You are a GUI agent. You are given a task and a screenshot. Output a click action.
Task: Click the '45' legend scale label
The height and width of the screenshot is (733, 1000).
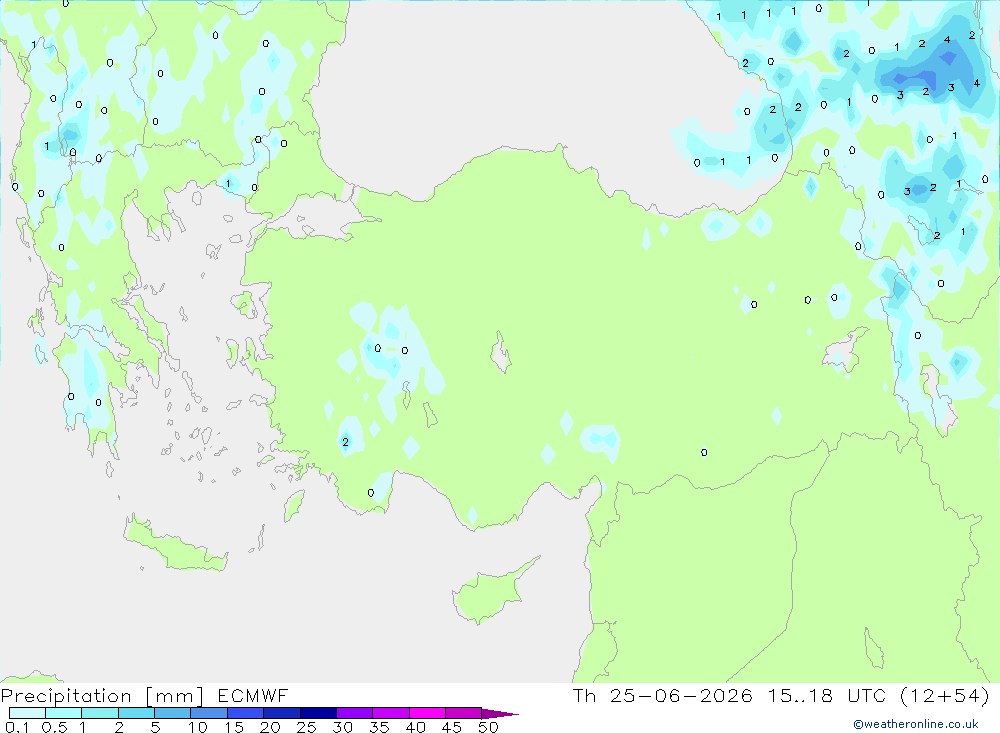452,727
